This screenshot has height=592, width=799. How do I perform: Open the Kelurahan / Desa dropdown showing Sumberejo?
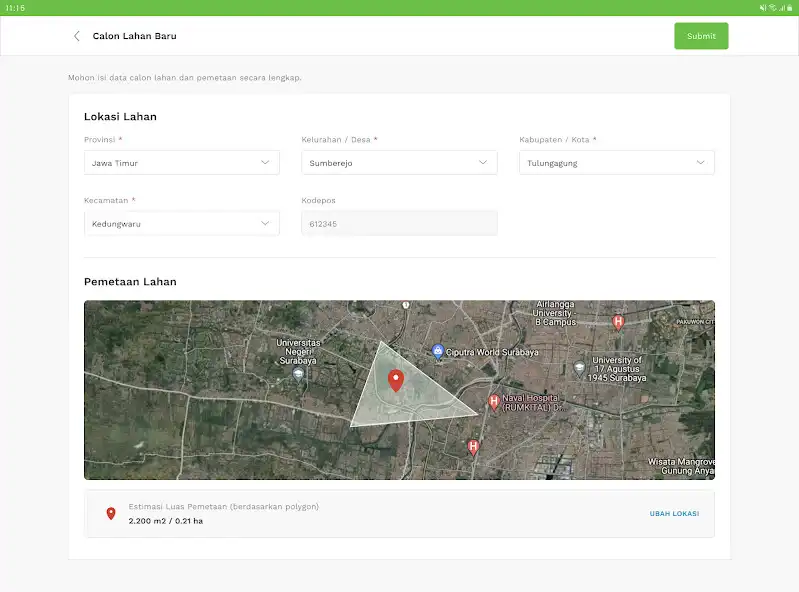pyautogui.click(x=399, y=163)
